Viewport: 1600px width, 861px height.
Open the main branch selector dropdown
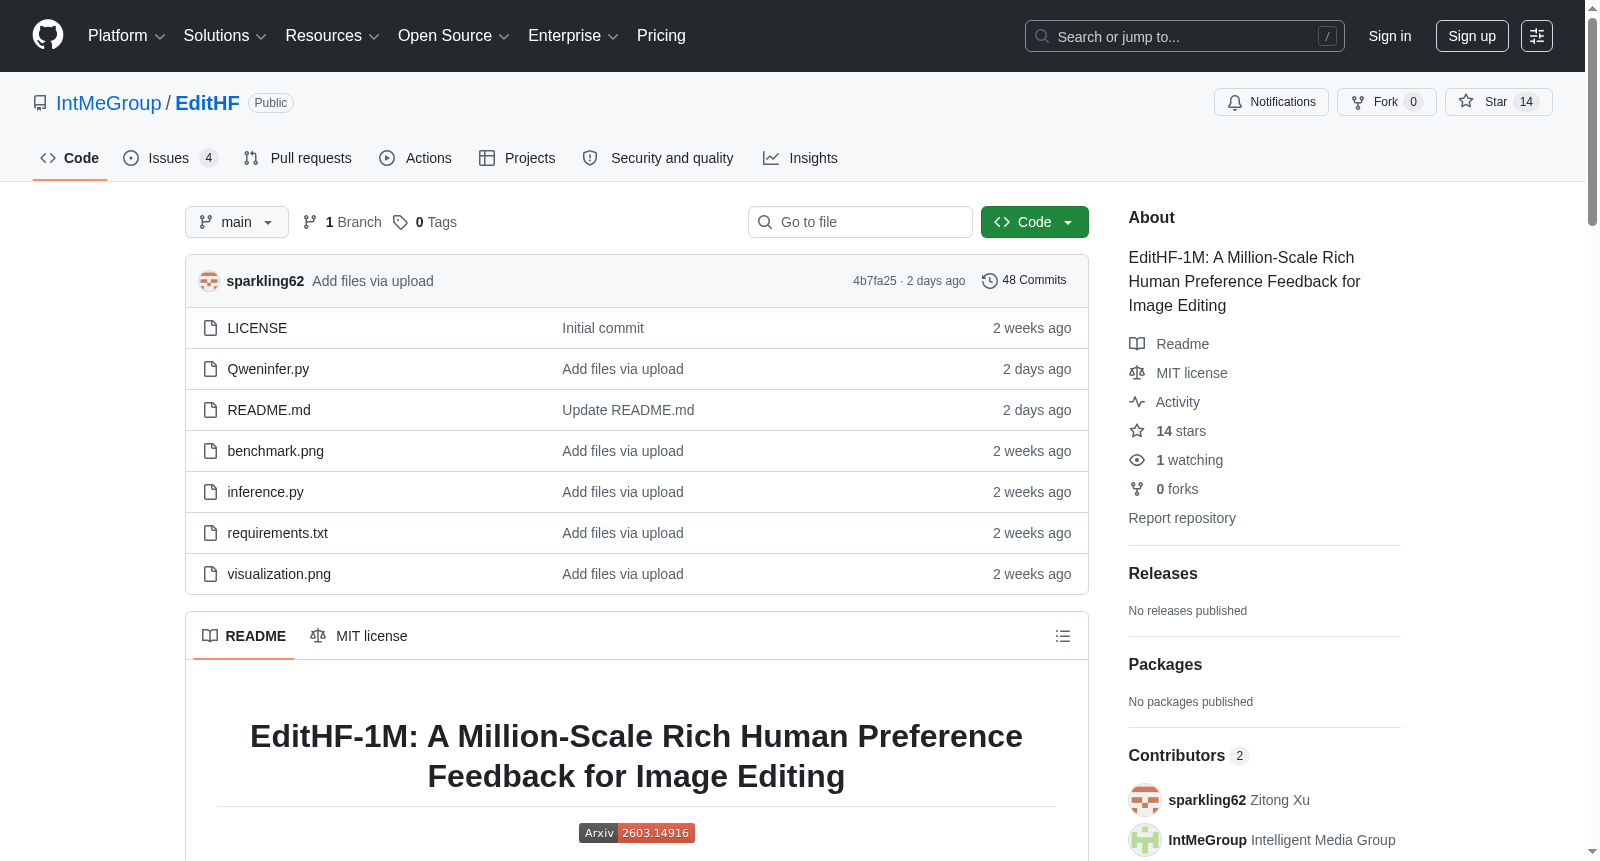point(237,222)
